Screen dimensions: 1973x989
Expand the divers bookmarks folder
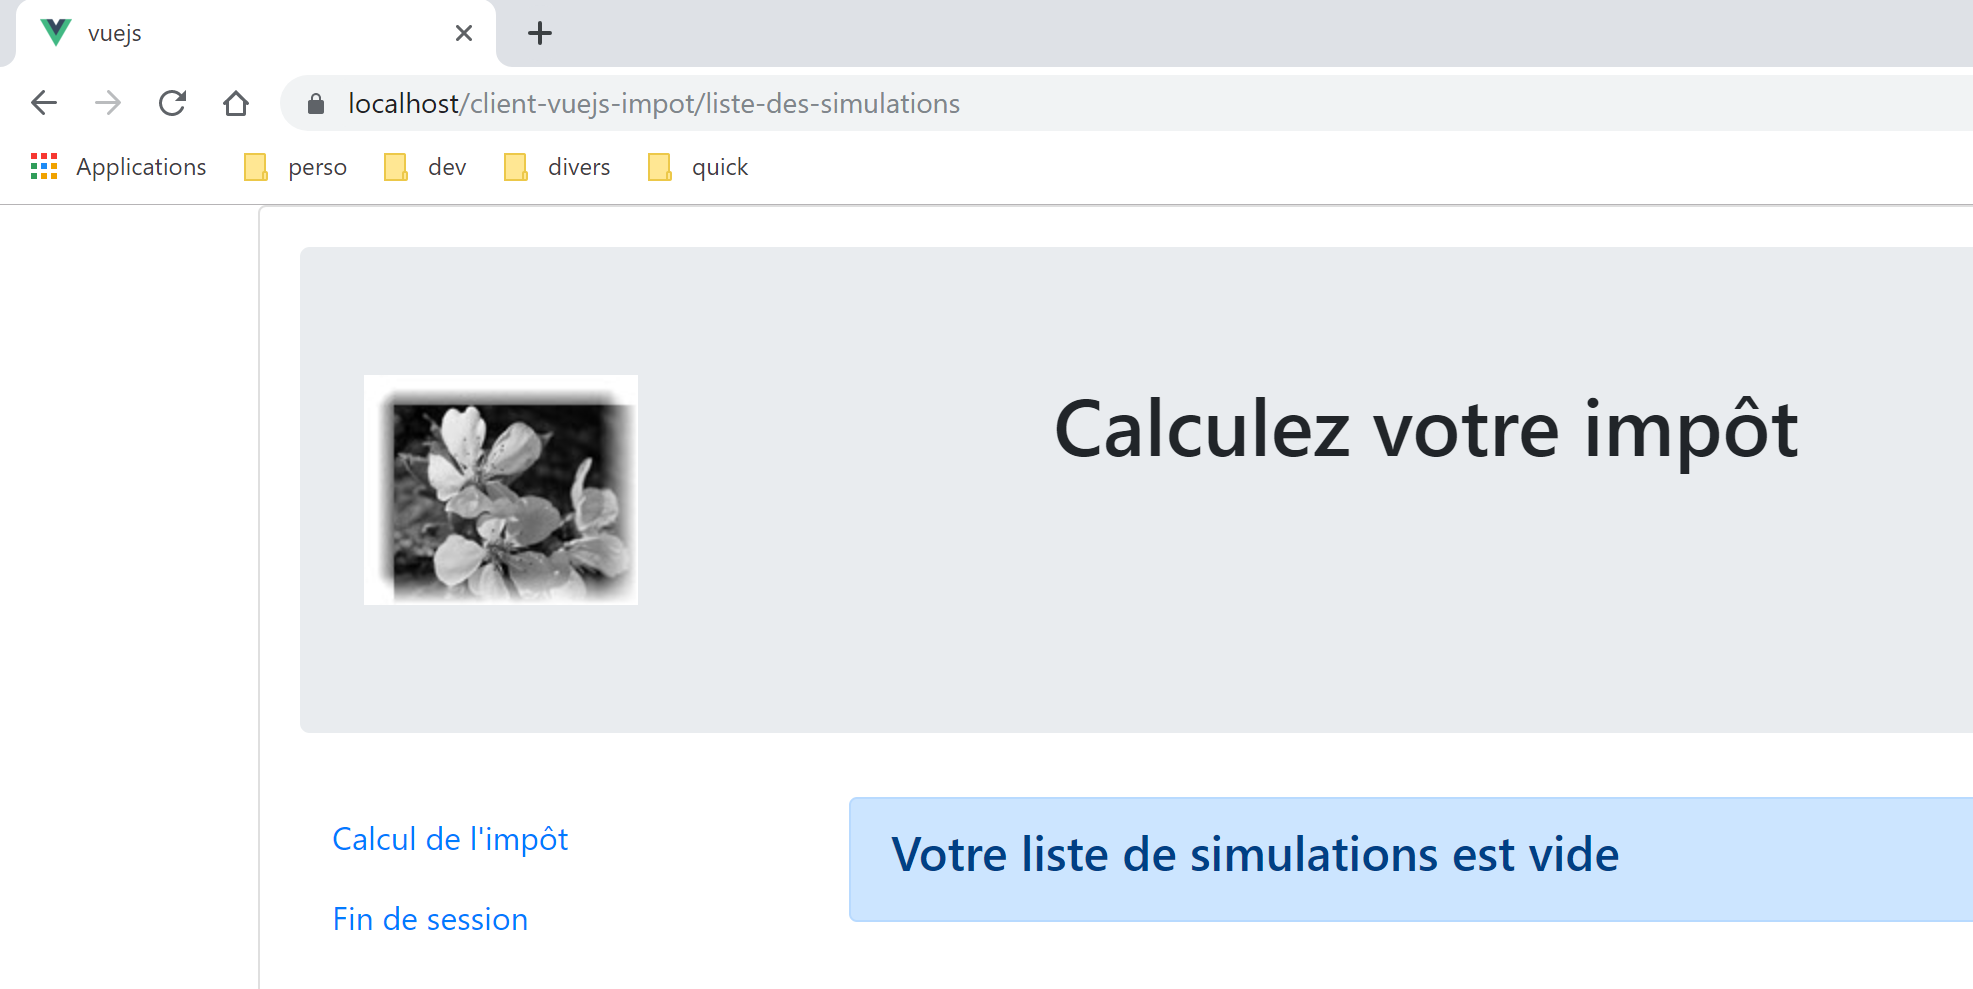pyautogui.click(x=558, y=167)
